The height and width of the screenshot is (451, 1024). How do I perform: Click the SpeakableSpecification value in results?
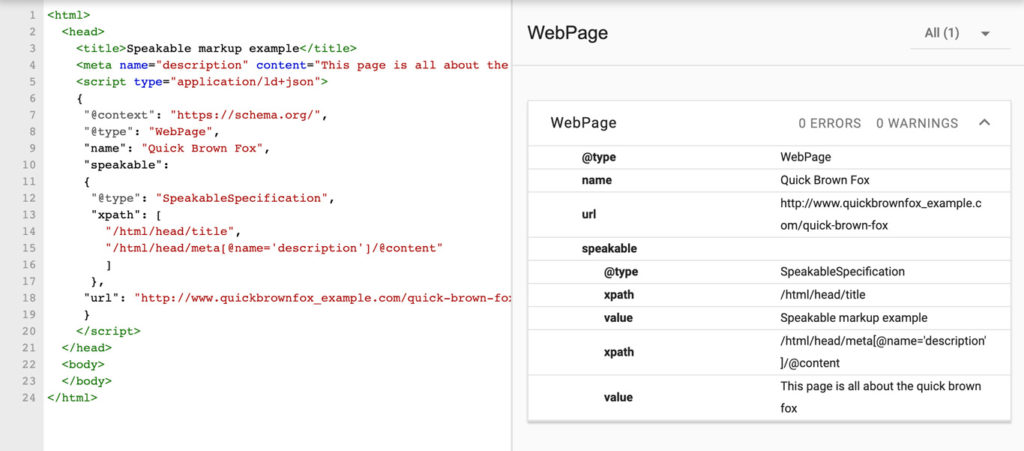[x=844, y=272]
